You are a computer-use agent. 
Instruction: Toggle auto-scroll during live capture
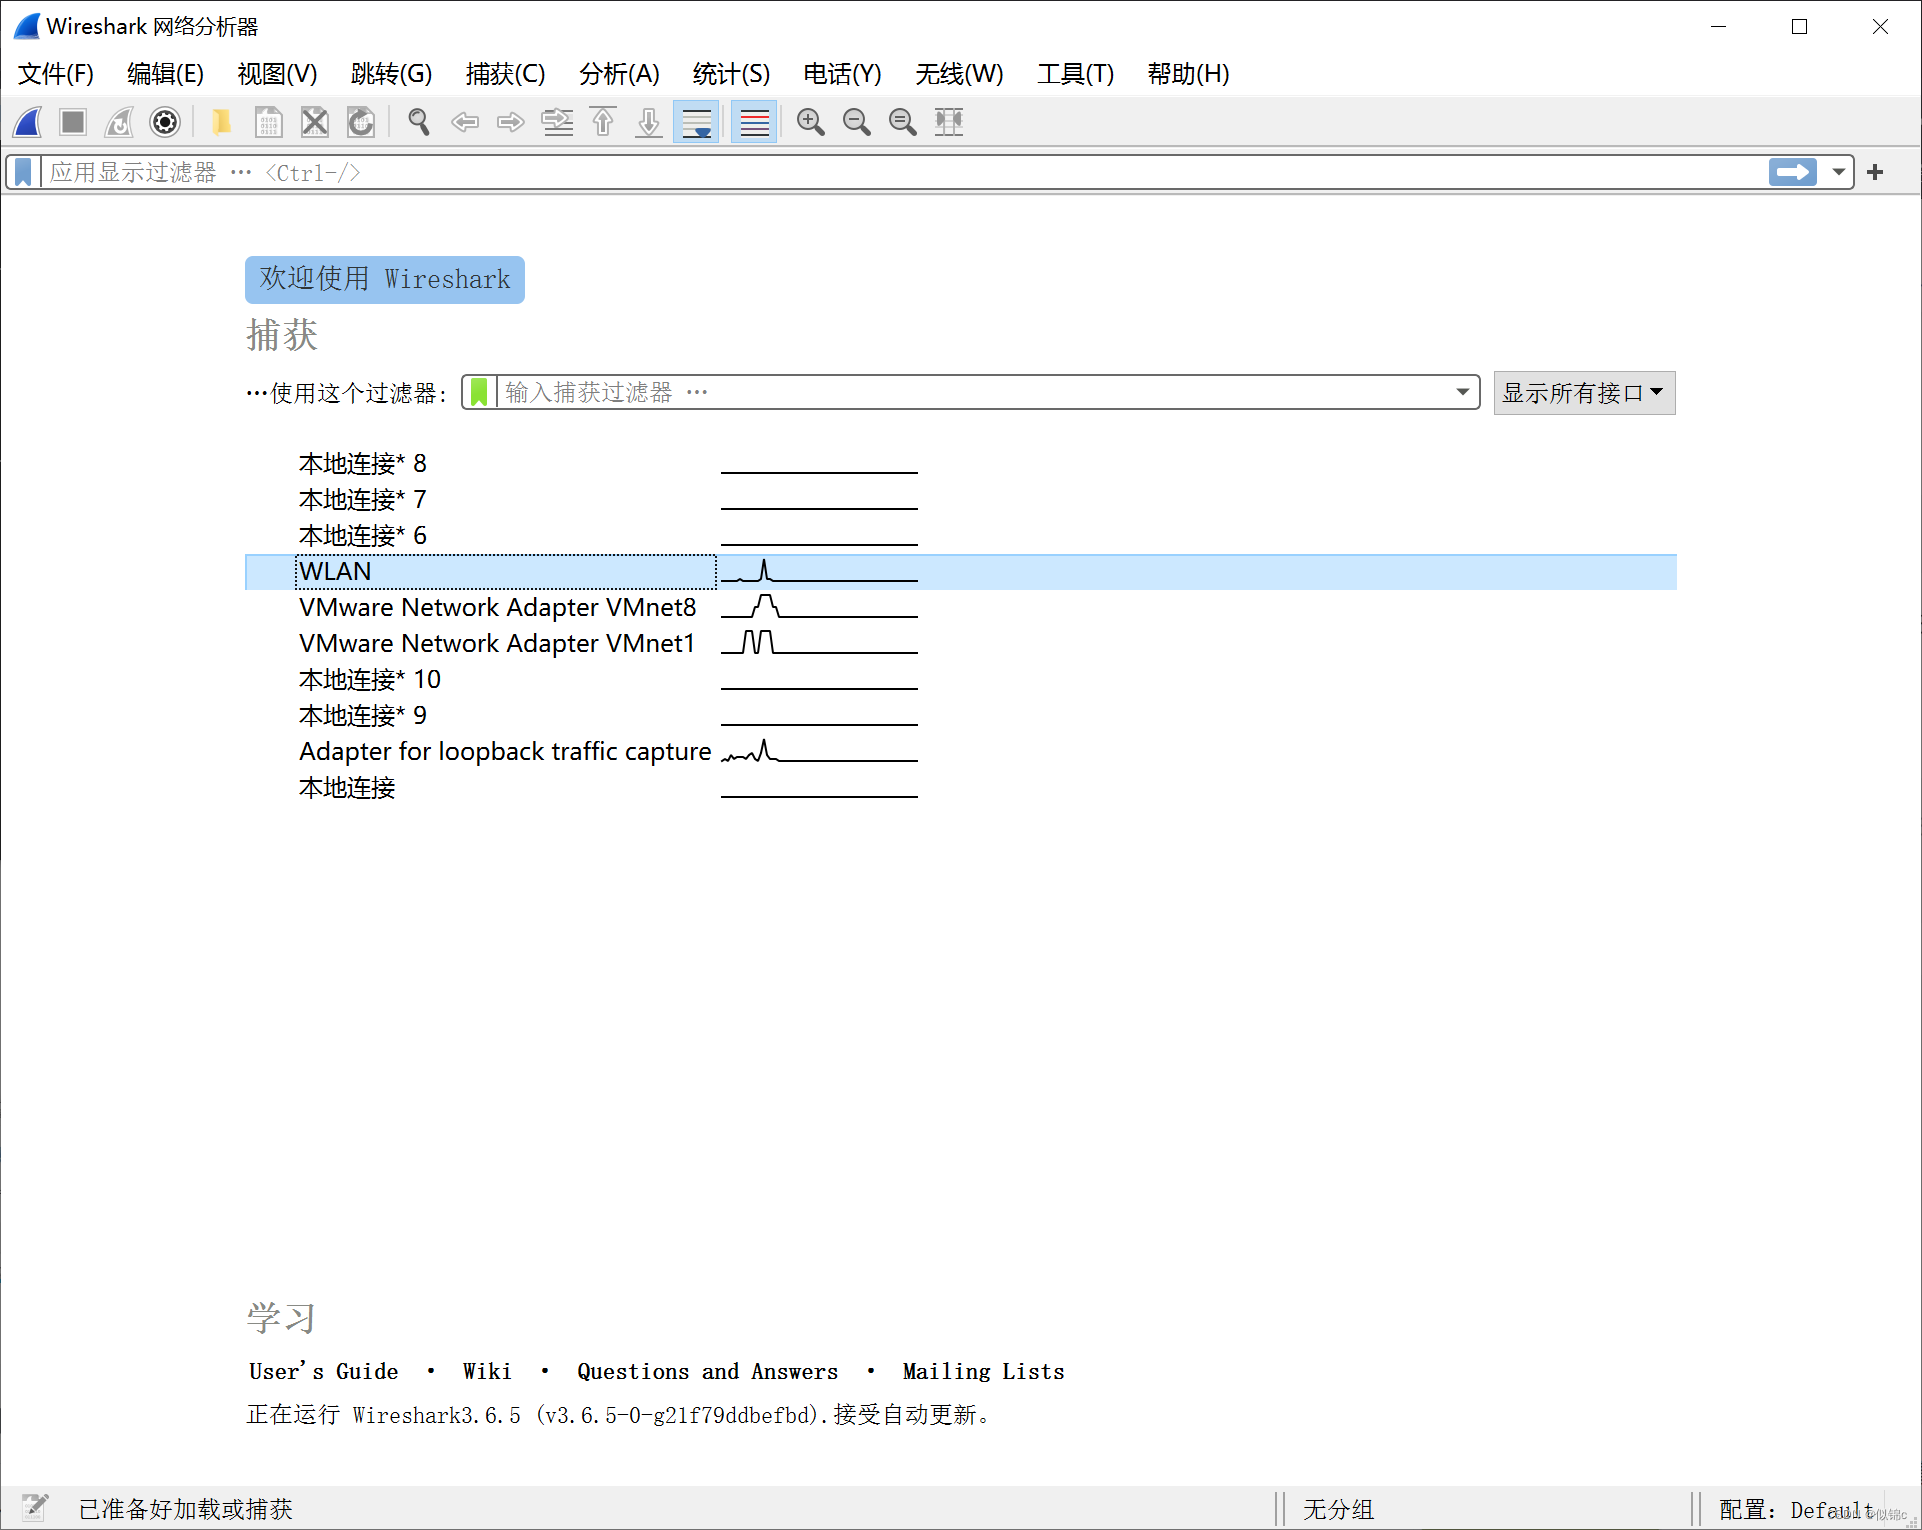[696, 122]
